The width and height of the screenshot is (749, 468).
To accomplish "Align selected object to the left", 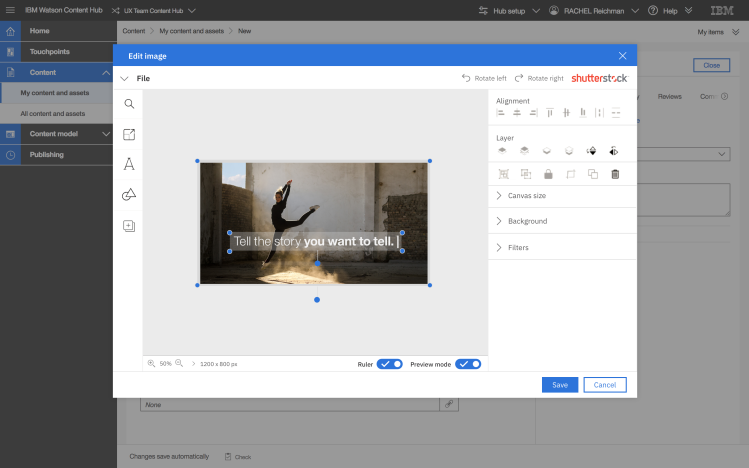I will pyautogui.click(x=501, y=113).
